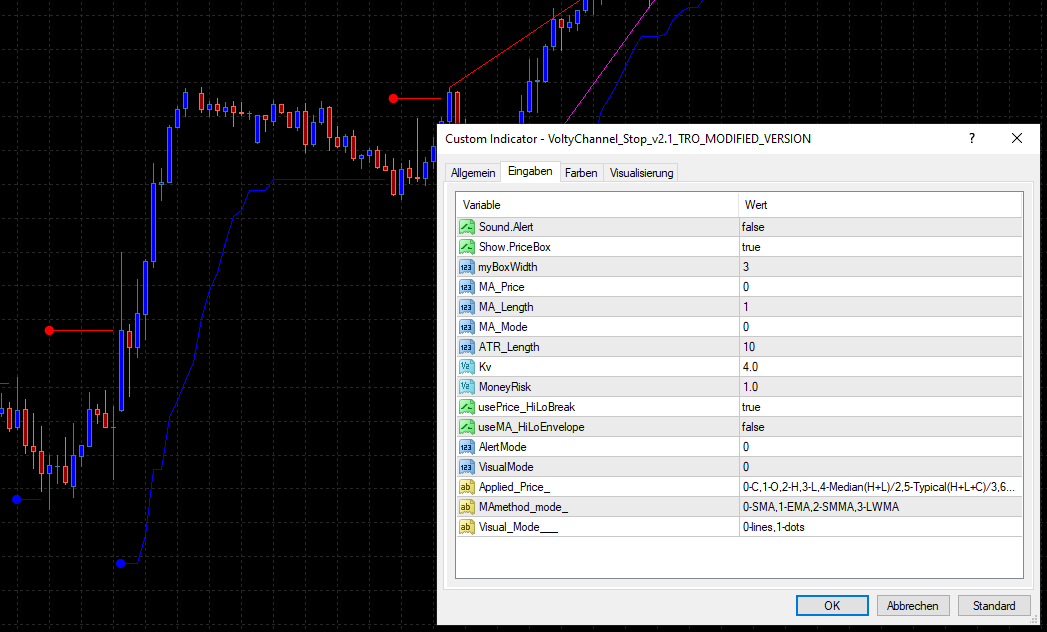Viewport: 1047px width, 632px height.
Task: Click the dialog help question mark
Action: coord(972,138)
